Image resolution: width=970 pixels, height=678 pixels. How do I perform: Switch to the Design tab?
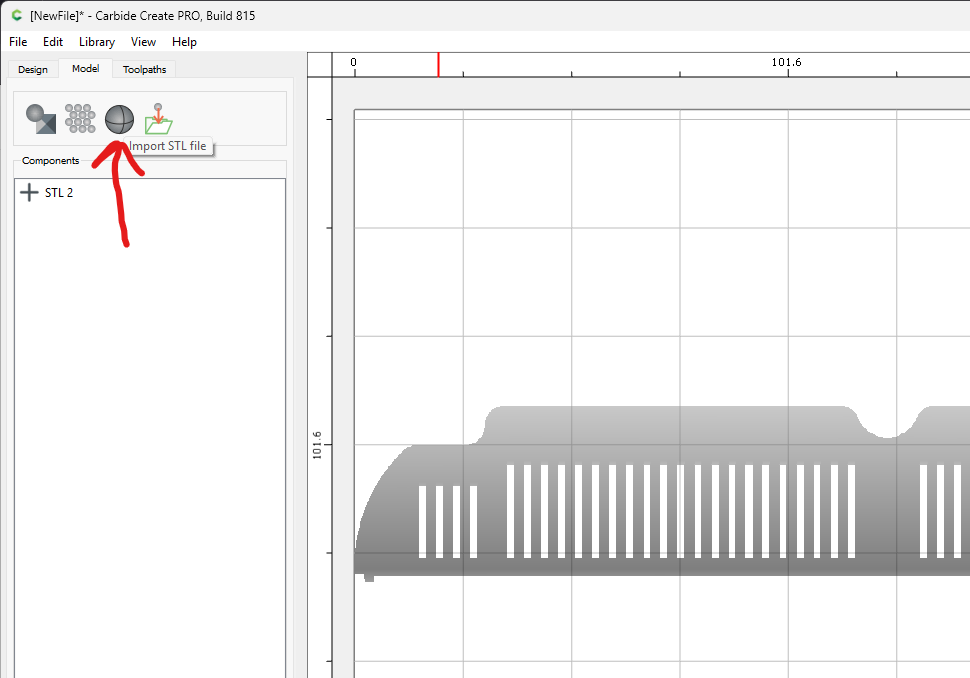click(x=33, y=69)
